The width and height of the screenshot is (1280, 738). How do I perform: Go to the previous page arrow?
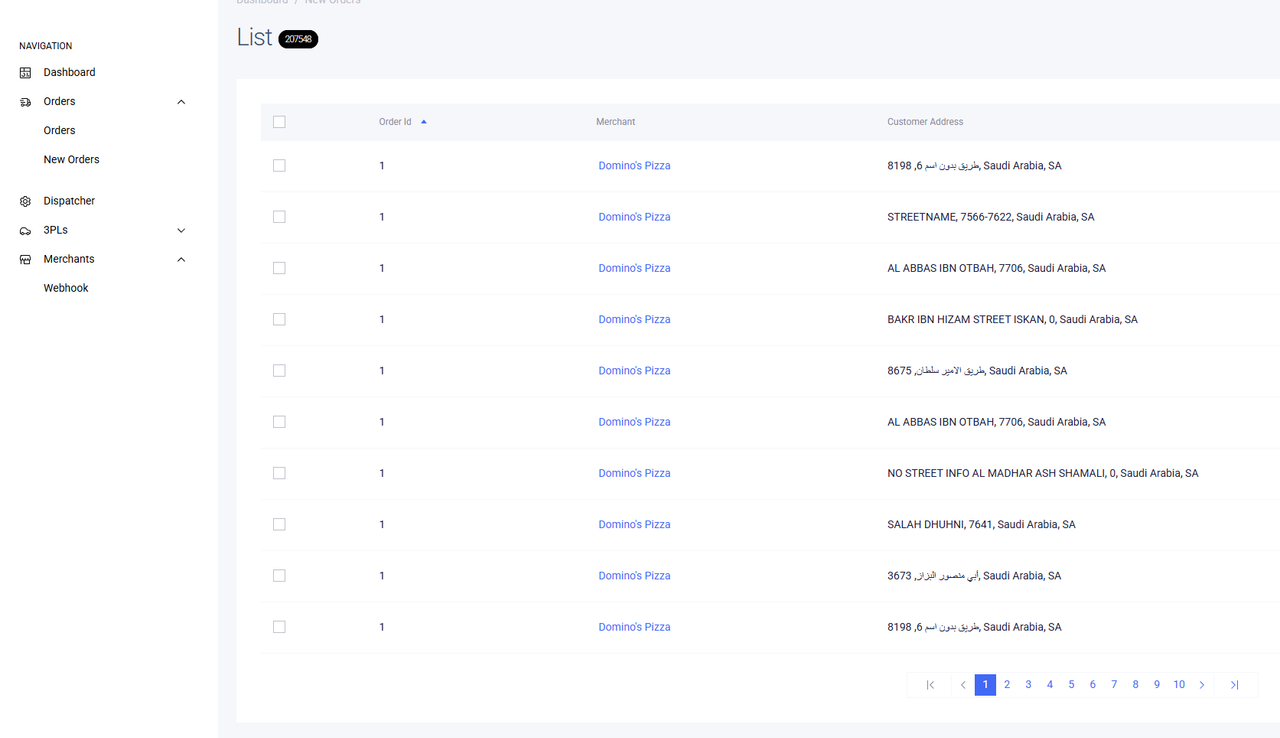963,685
